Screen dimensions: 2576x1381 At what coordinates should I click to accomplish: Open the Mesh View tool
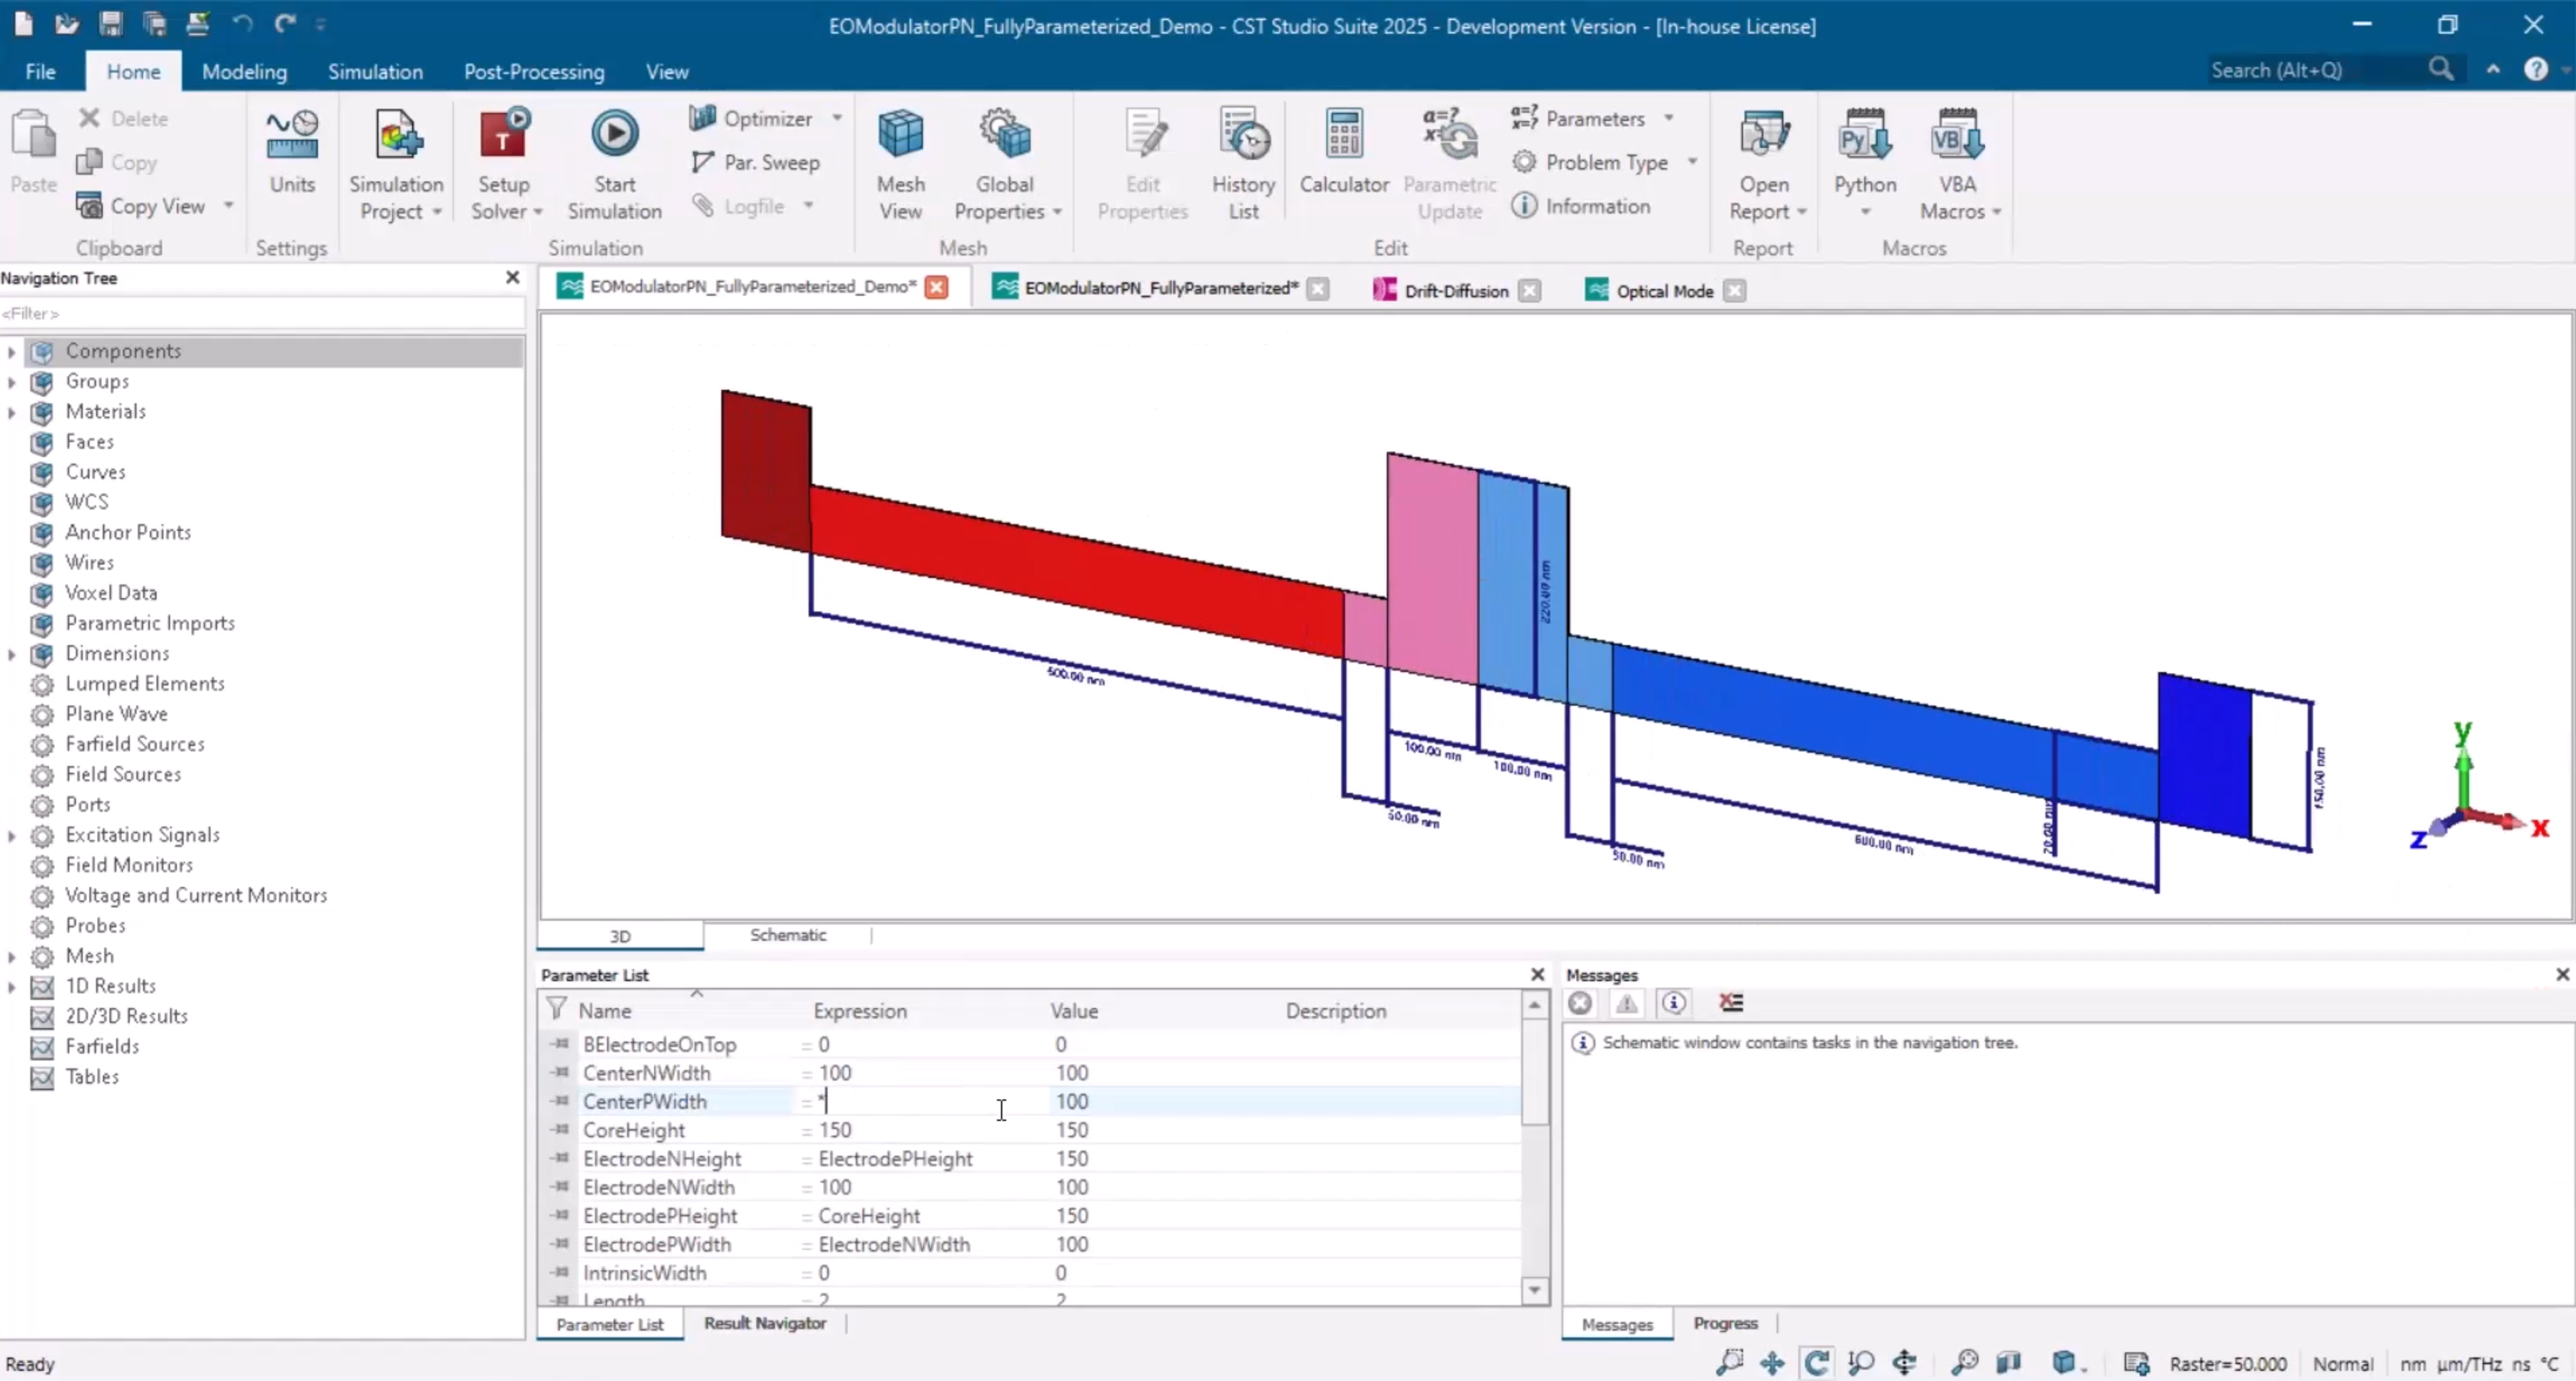click(x=900, y=135)
